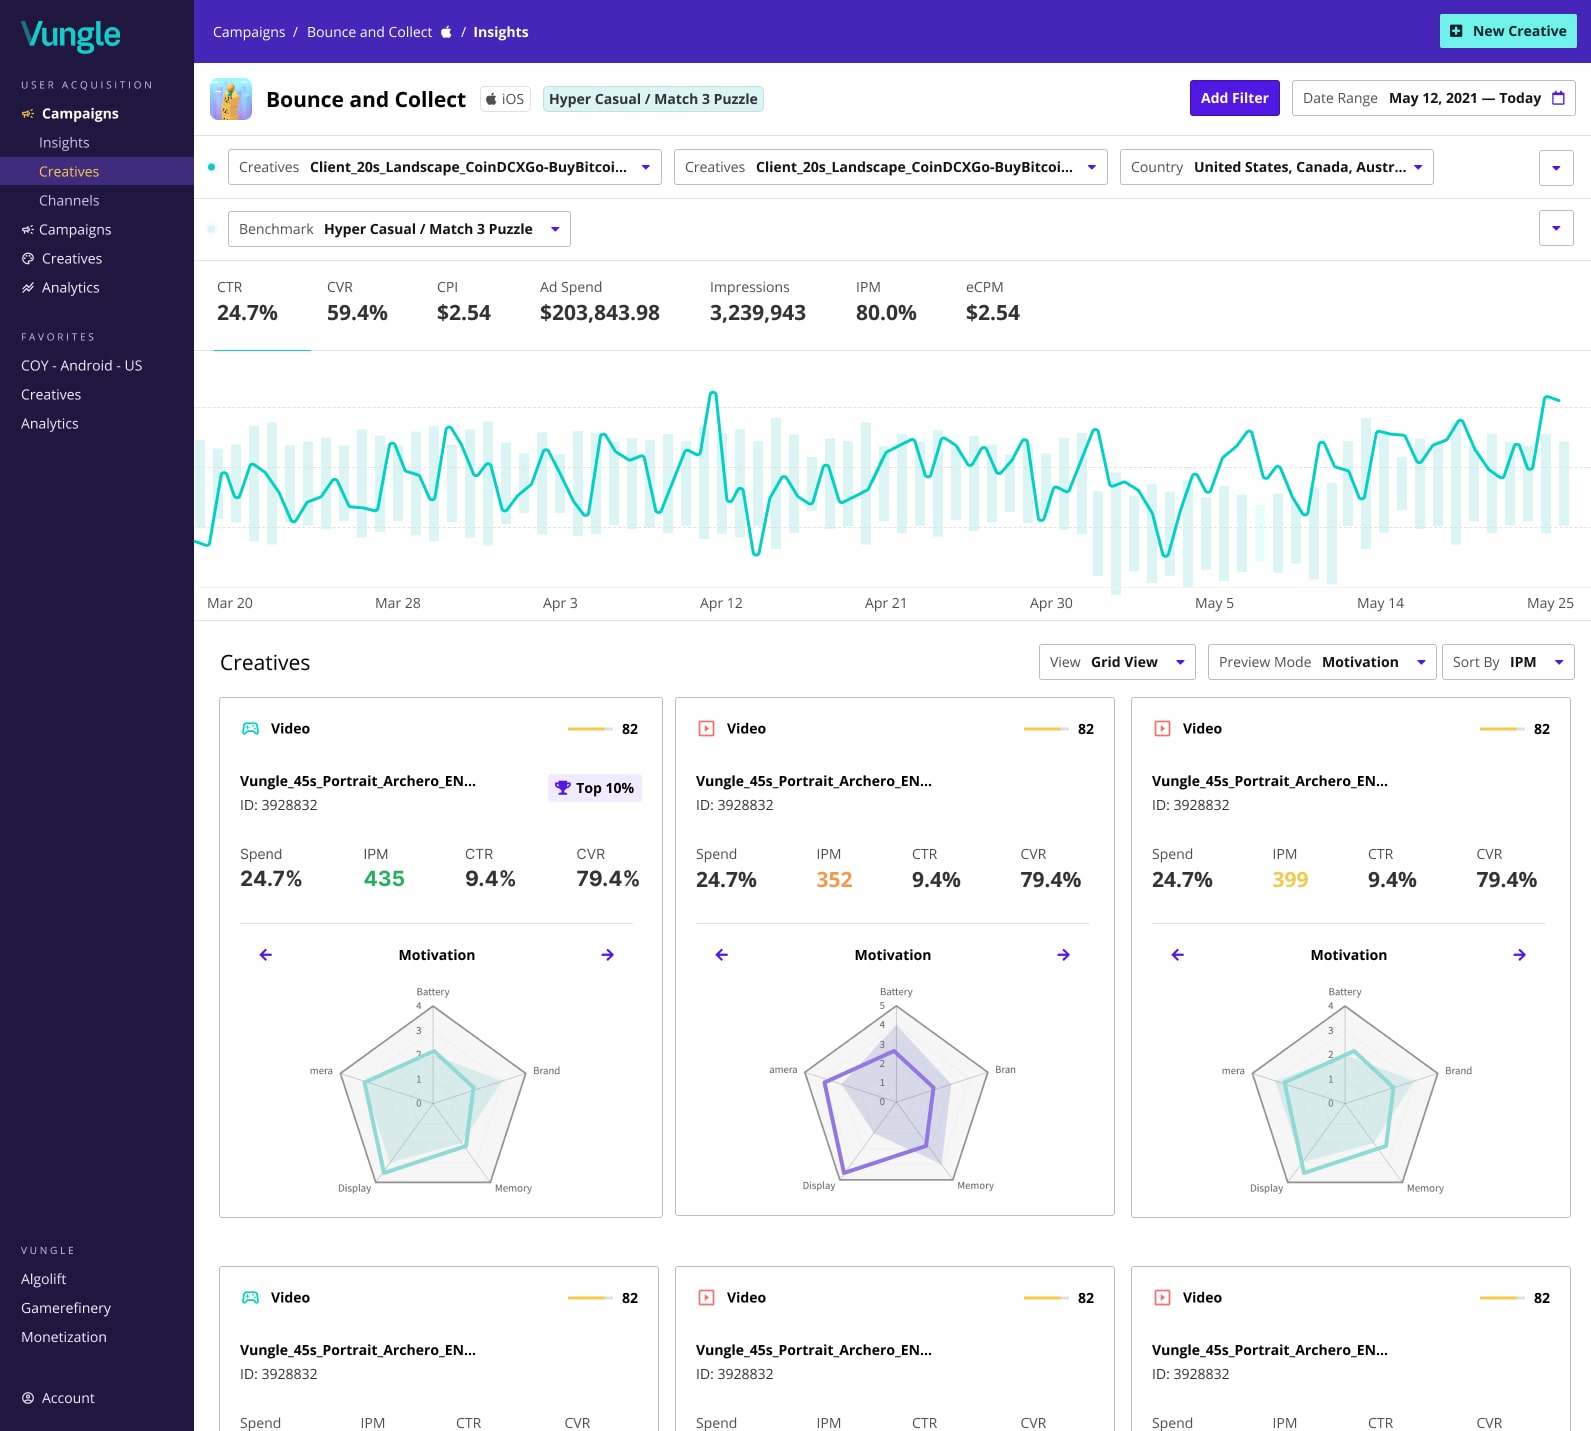This screenshot has height=1431, width=1591.
Task: Click the Analytics chart icon in sidebar
Action: click(28, 288)
